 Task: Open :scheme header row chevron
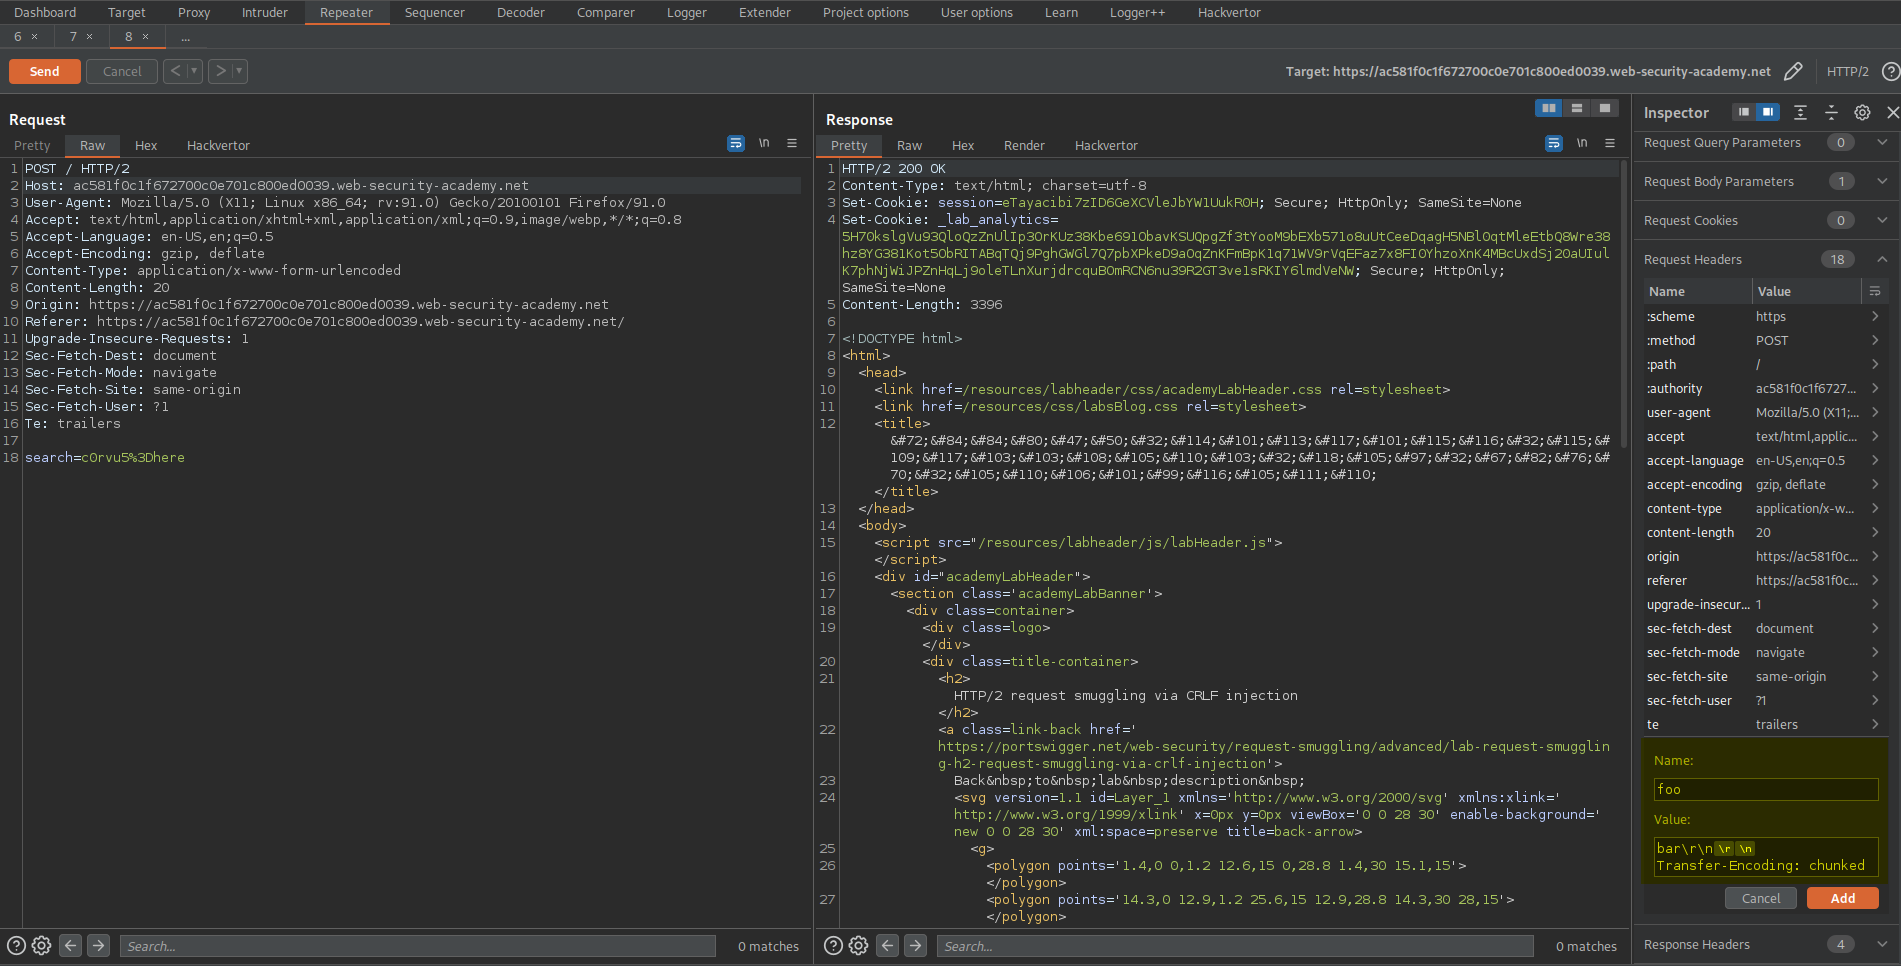point(1875,316)
